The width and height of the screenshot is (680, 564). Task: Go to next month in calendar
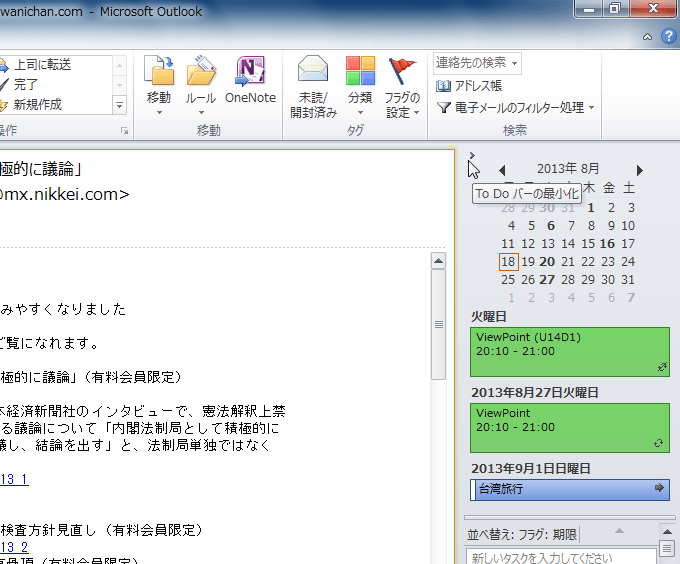coord(640,170)
